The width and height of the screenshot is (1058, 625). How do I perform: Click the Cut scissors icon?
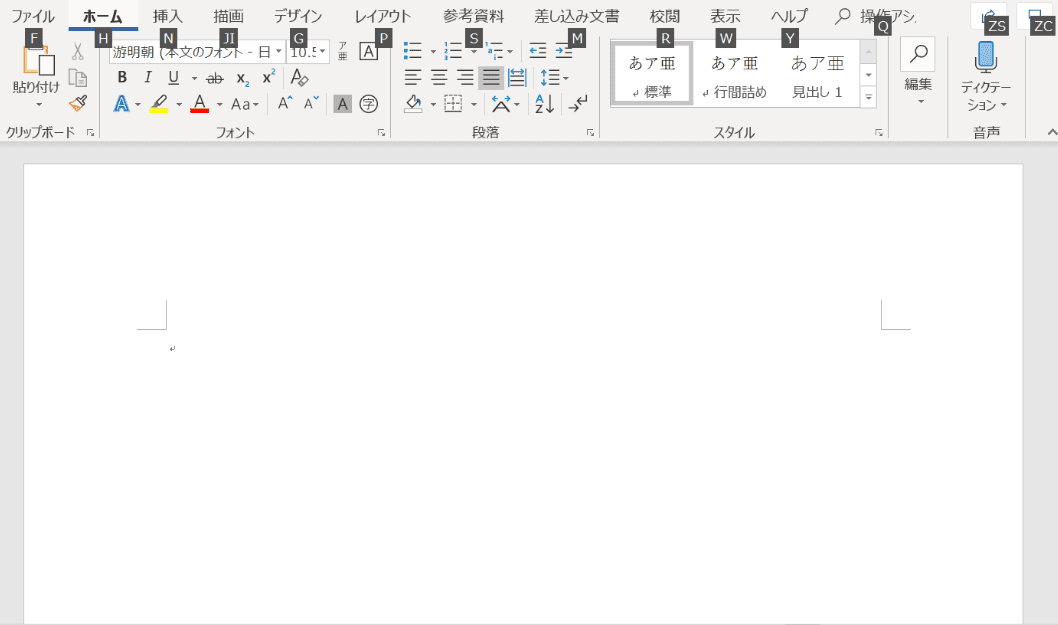[x=78, y=52]
